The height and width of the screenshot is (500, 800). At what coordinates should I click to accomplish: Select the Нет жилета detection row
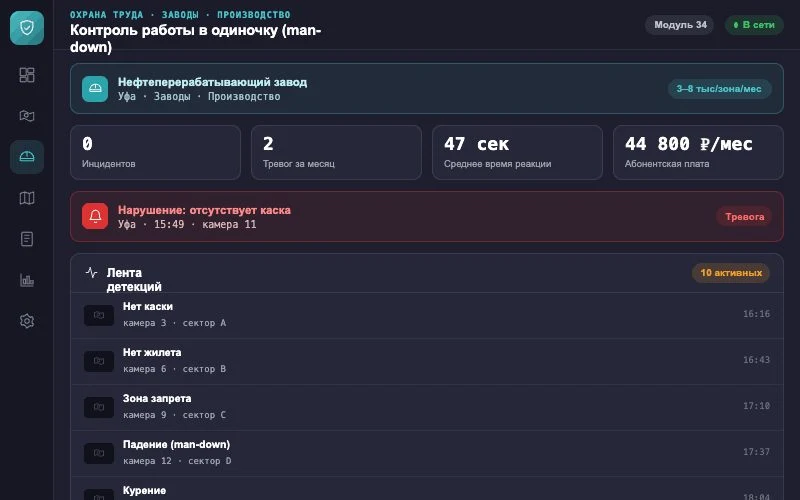tap(427, 361)
